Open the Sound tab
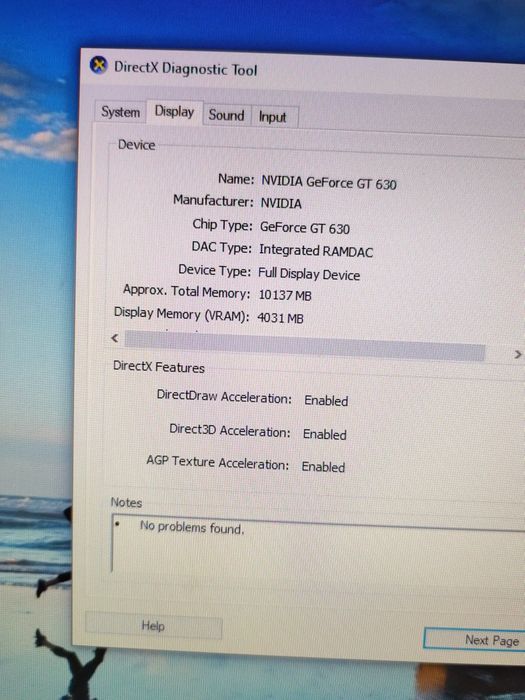Image resolution: width=525 pixels, height=700 pixels. click(226, 115)
